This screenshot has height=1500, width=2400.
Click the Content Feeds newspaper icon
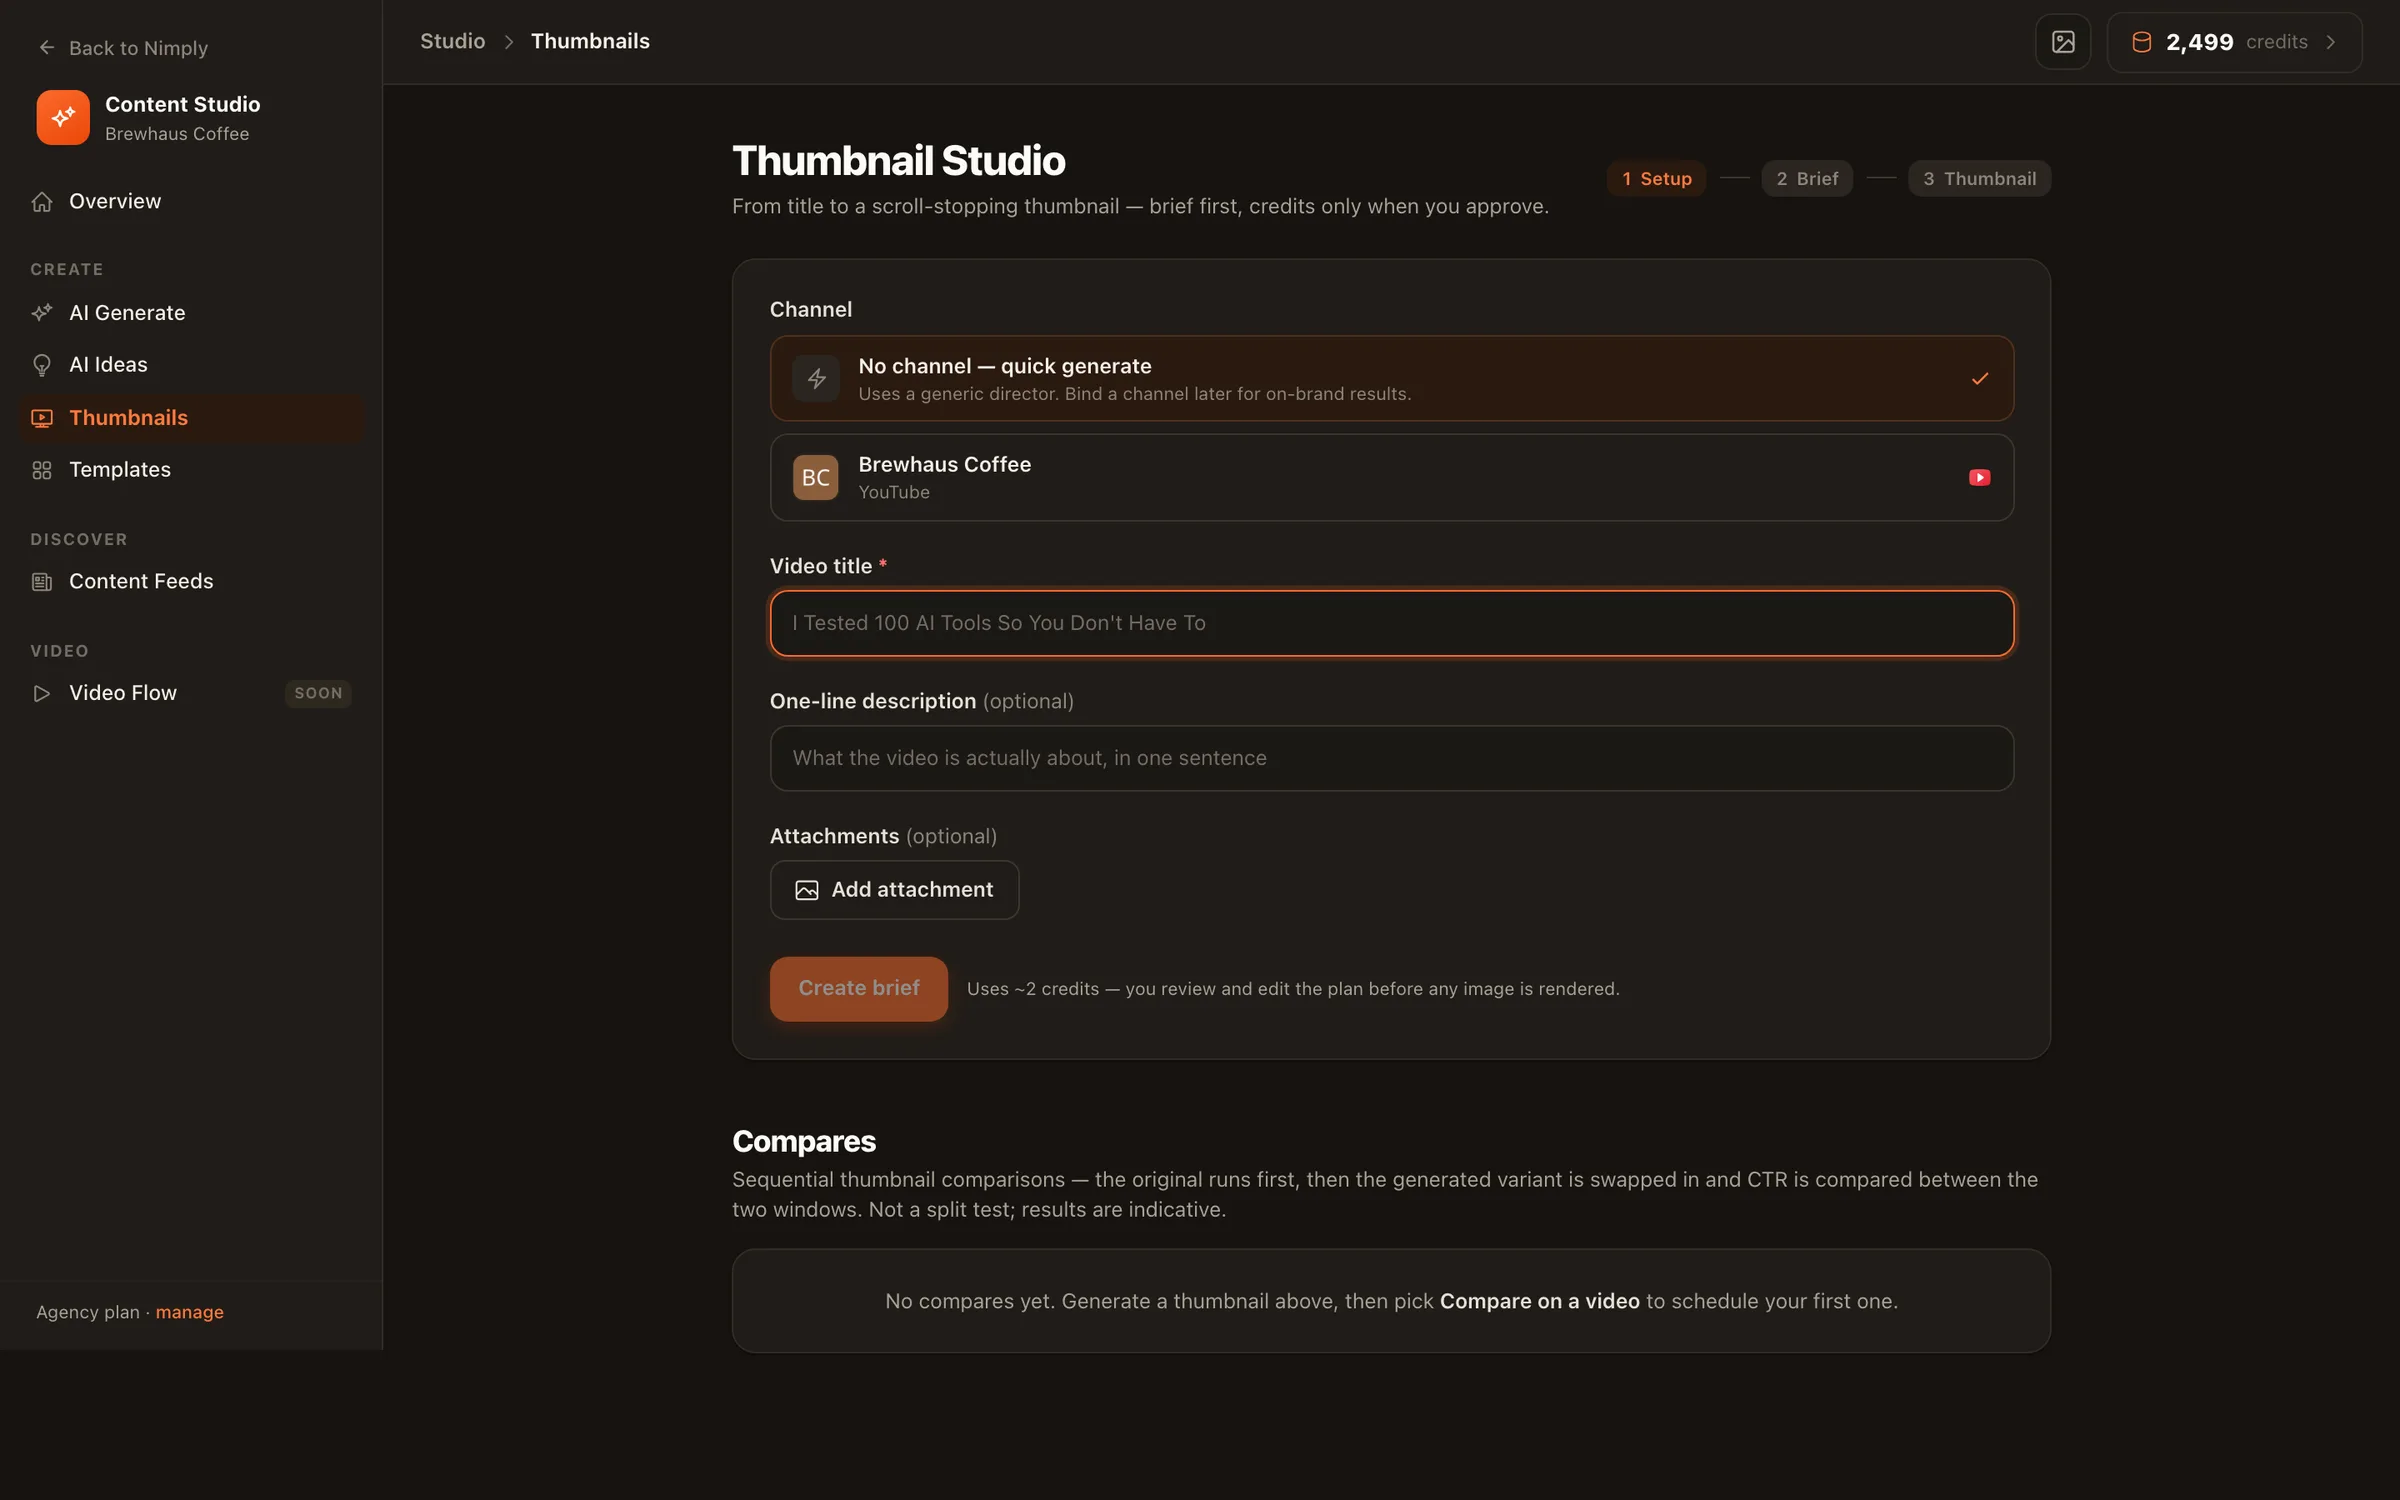pos(42,582)
